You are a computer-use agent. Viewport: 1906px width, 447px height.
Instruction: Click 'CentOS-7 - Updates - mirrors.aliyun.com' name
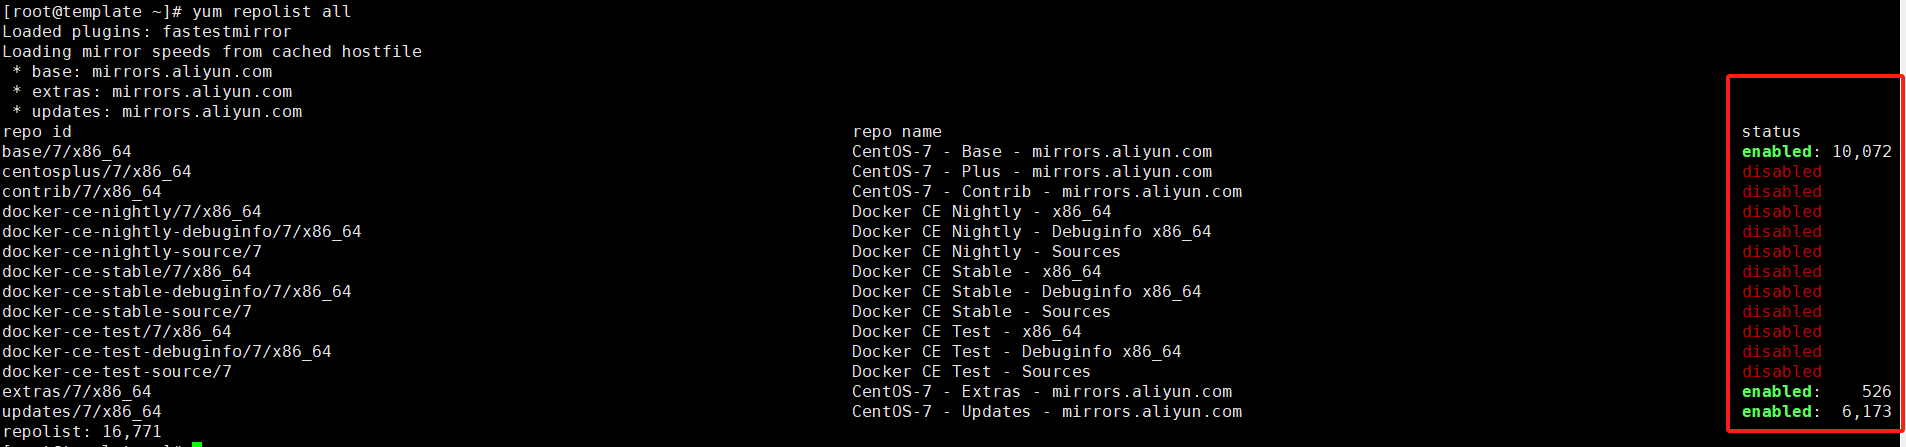[x=1047, y=412]
